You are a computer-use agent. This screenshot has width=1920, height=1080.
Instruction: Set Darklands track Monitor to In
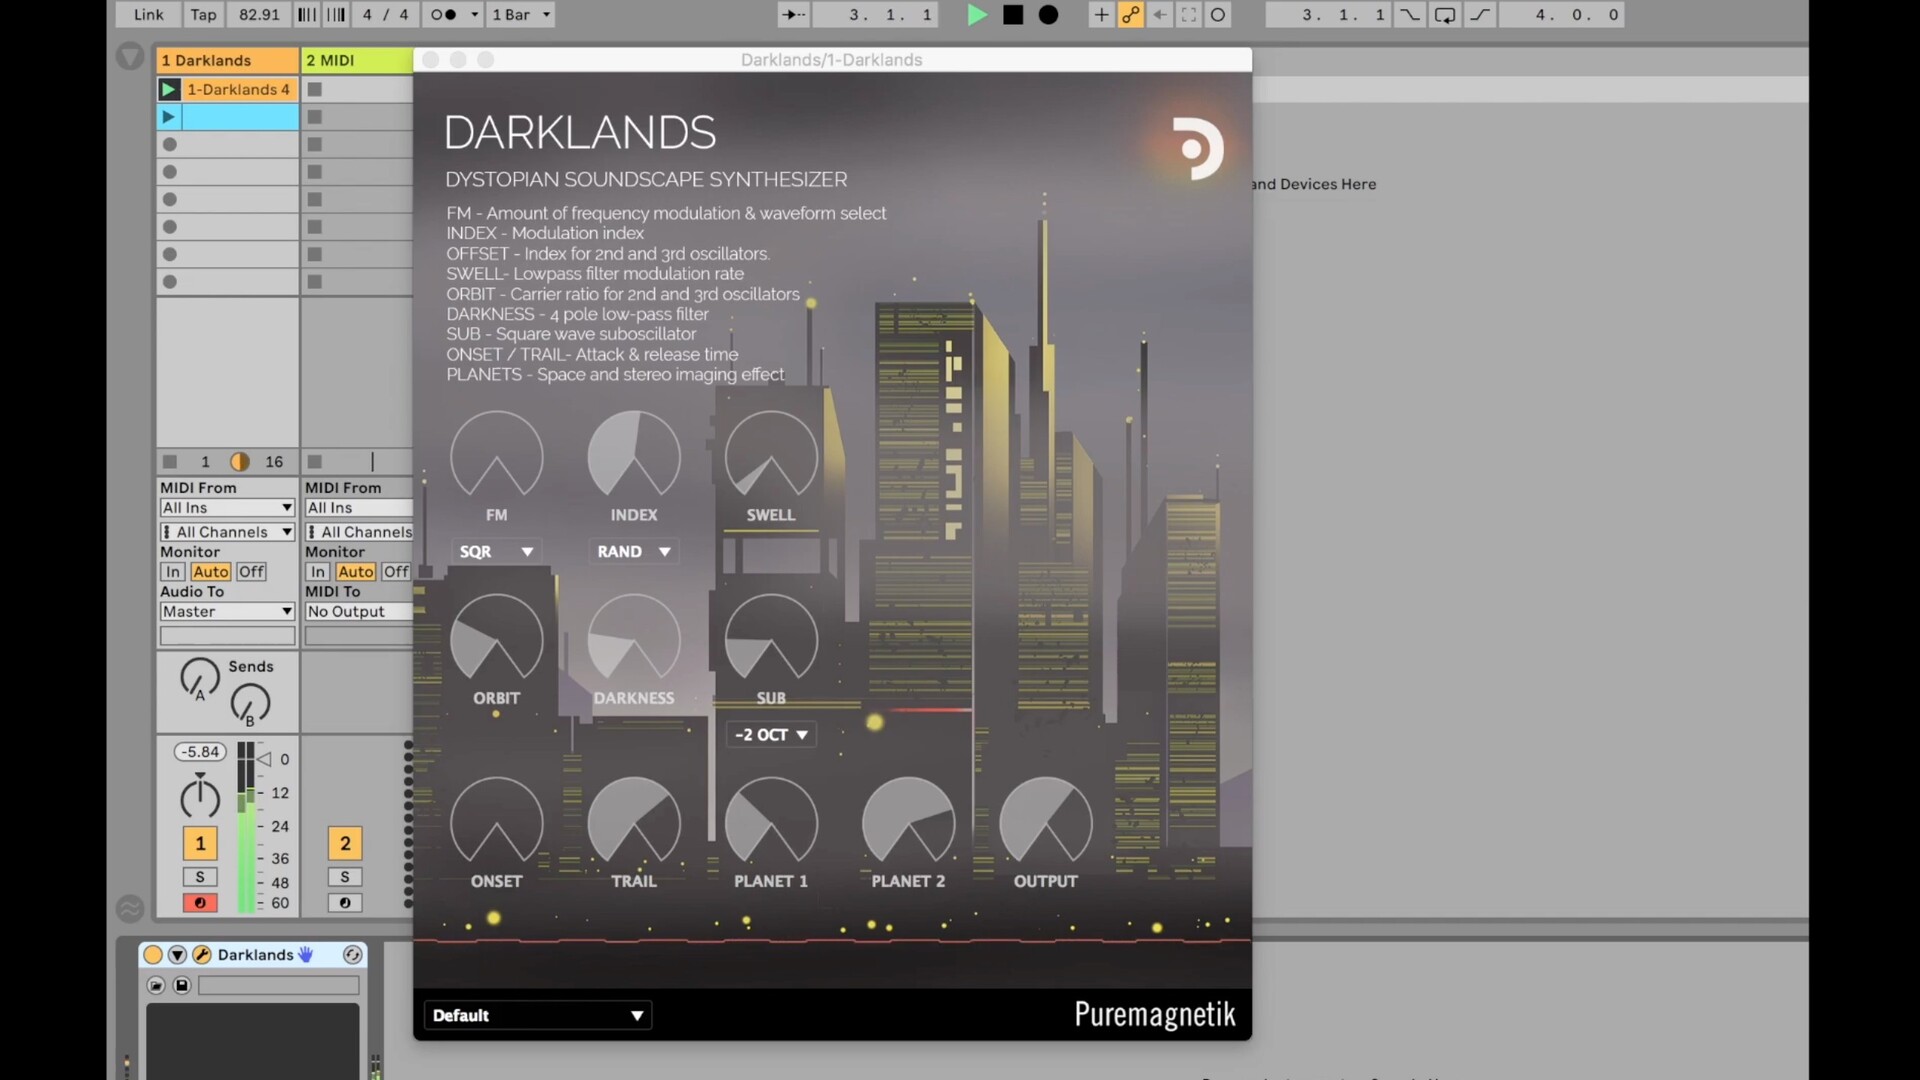[x=173, y=572]
